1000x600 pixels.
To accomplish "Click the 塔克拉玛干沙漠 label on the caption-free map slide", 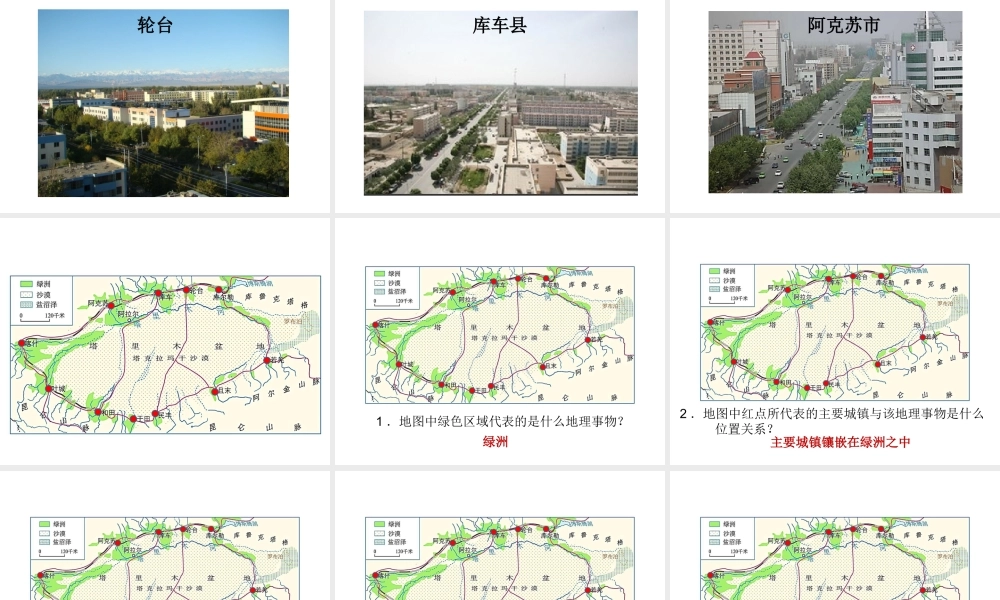I will (x=171, y=358).
